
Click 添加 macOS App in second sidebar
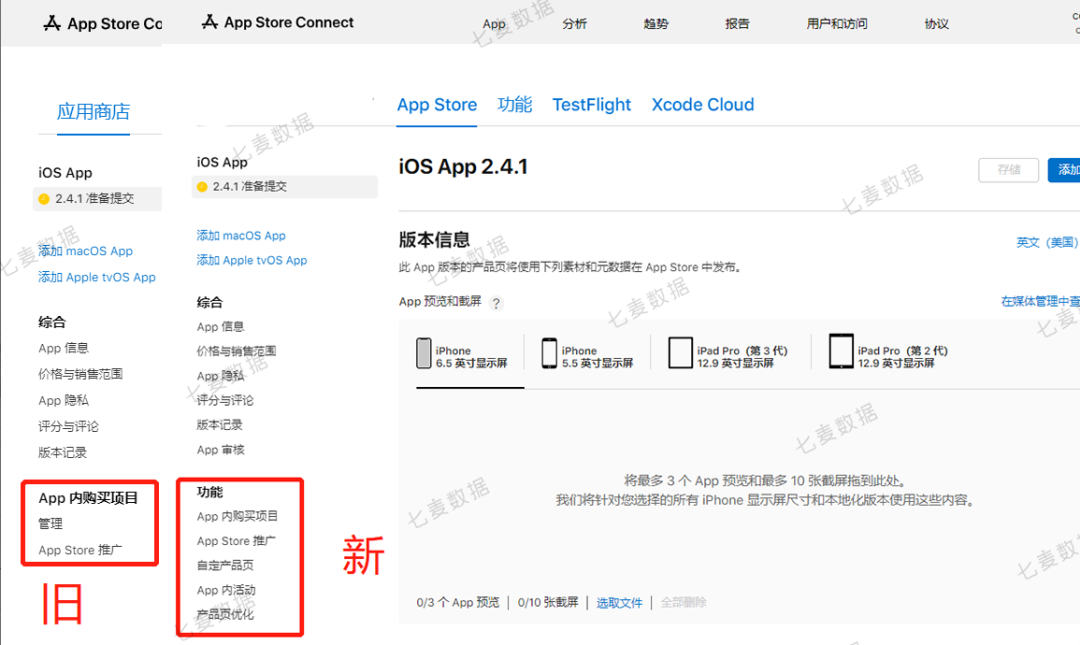tap(241, 236)
